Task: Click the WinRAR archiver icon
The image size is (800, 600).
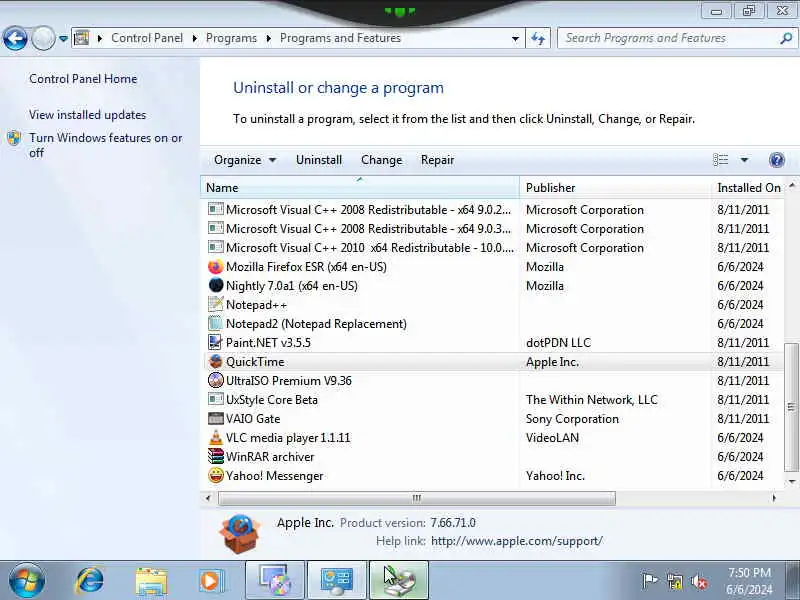Action: click(216, 457)
